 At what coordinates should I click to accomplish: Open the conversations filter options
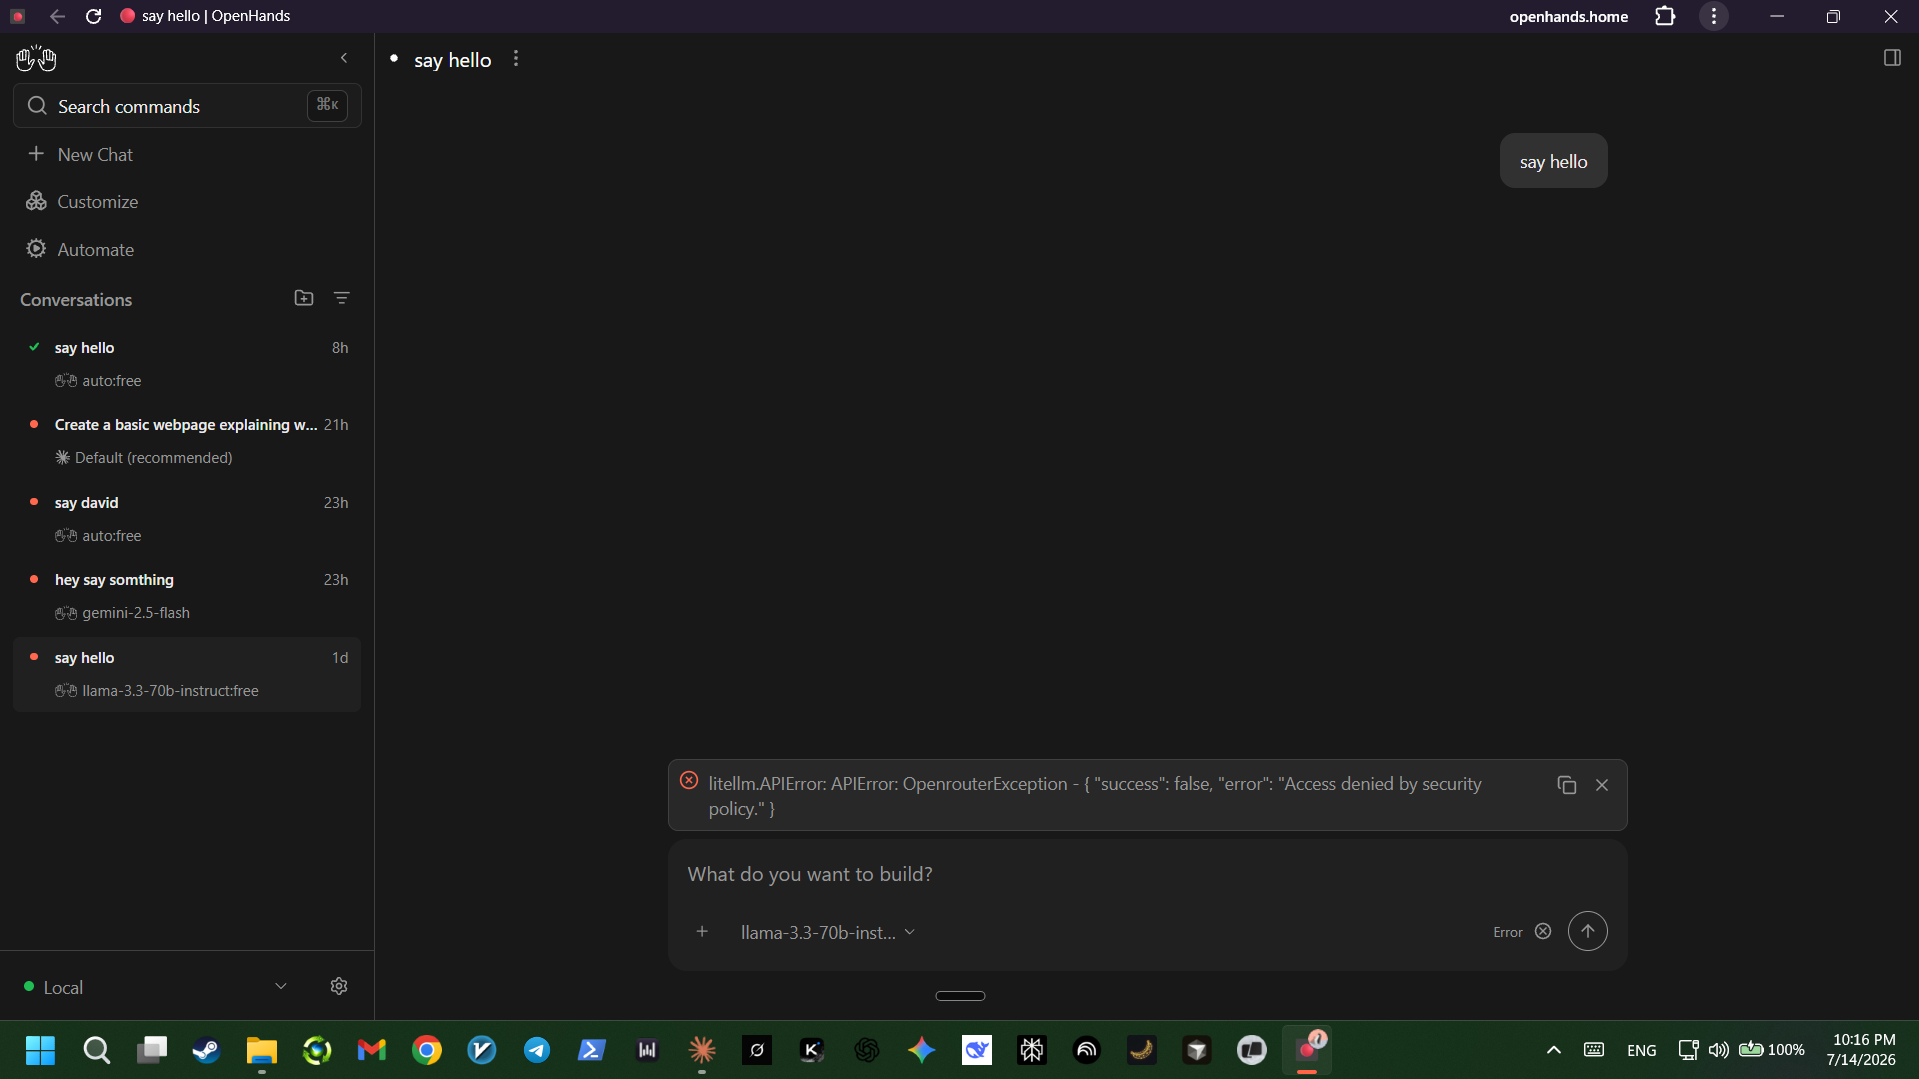[x=341, y=298]
